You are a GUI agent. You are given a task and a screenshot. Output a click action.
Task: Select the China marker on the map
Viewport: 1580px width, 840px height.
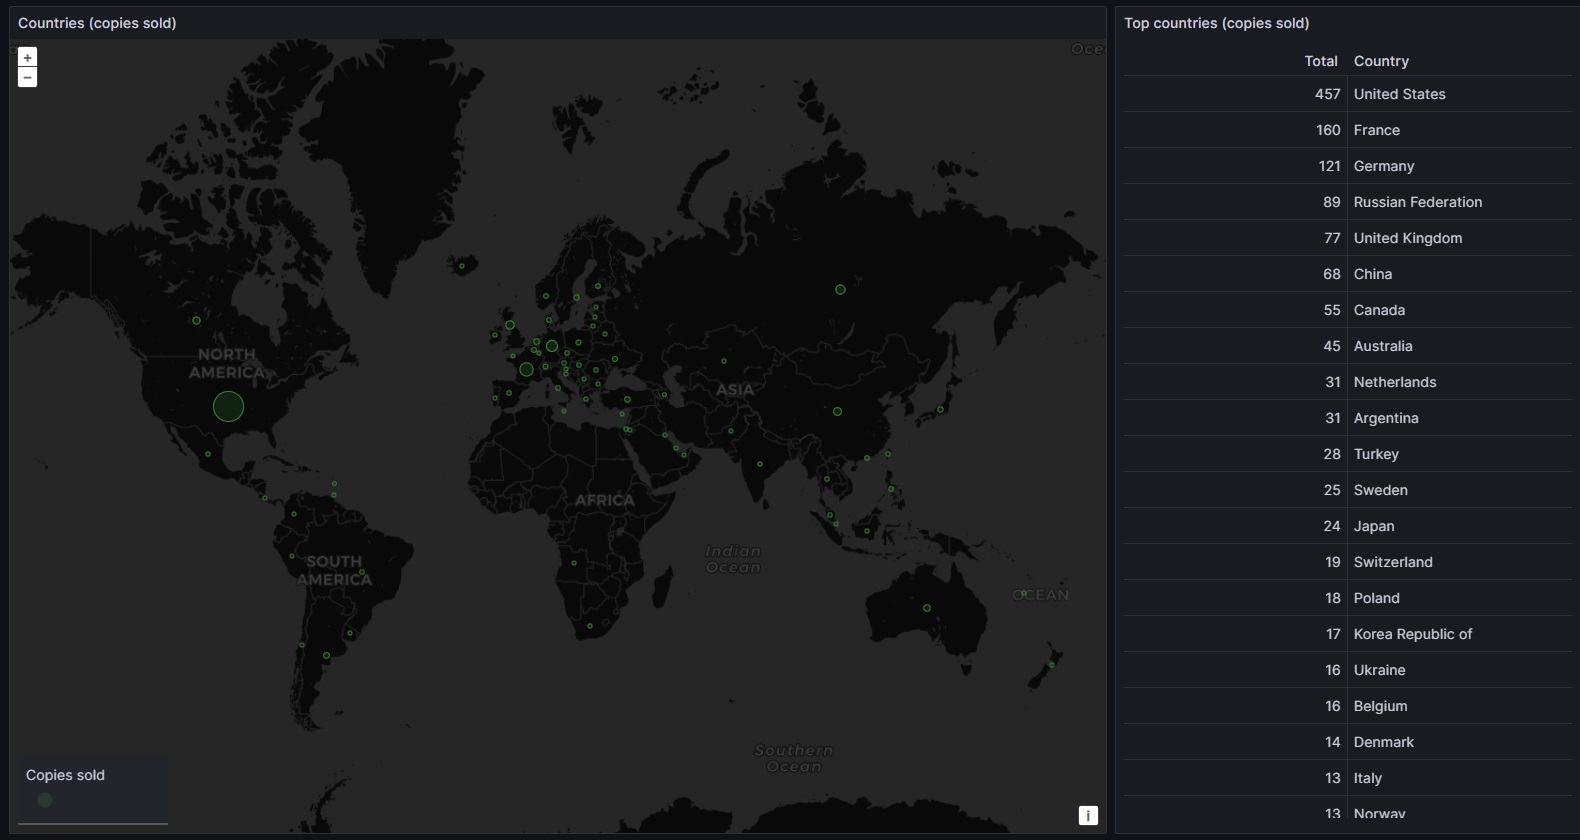pos(837,411)
